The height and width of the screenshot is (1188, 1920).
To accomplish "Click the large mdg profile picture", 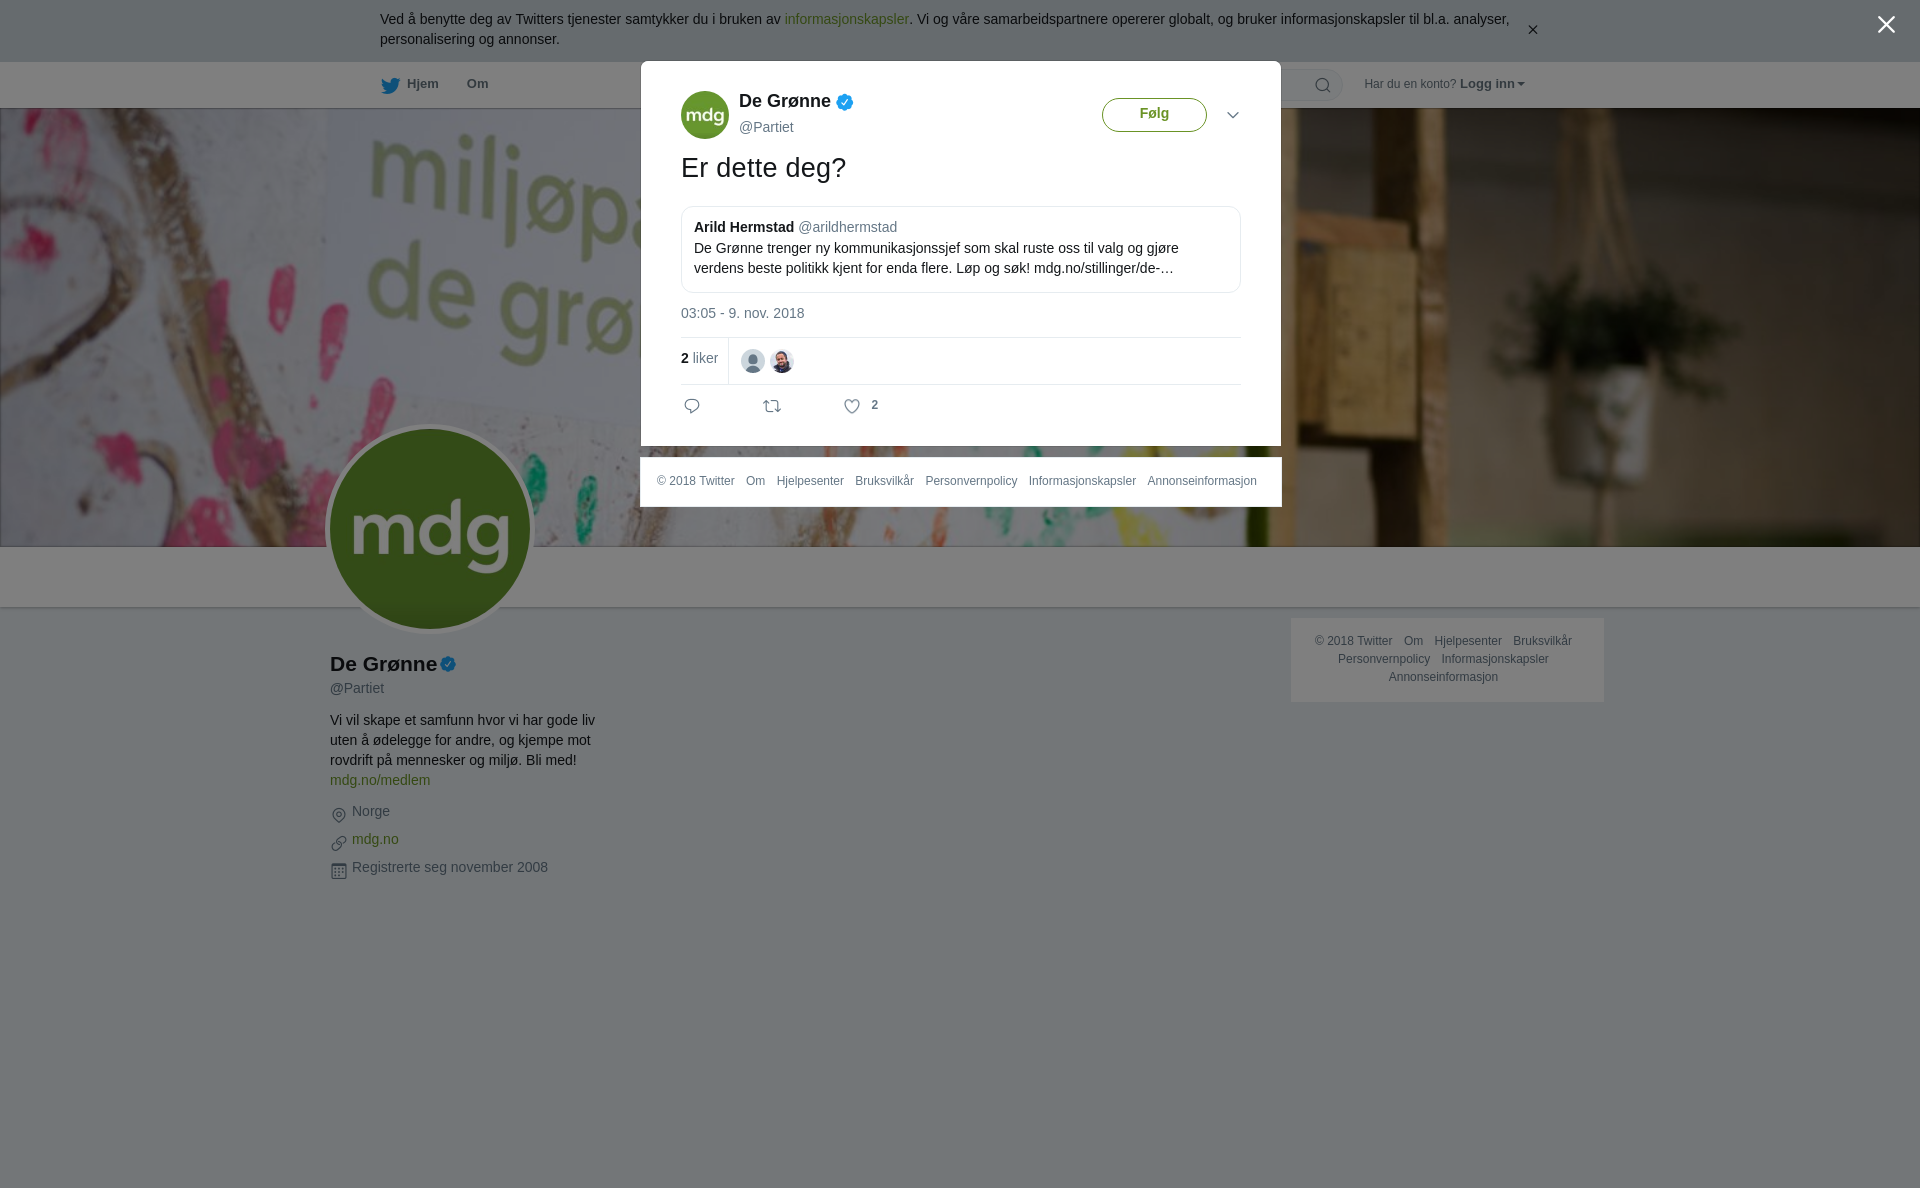I will pos(430,529).
